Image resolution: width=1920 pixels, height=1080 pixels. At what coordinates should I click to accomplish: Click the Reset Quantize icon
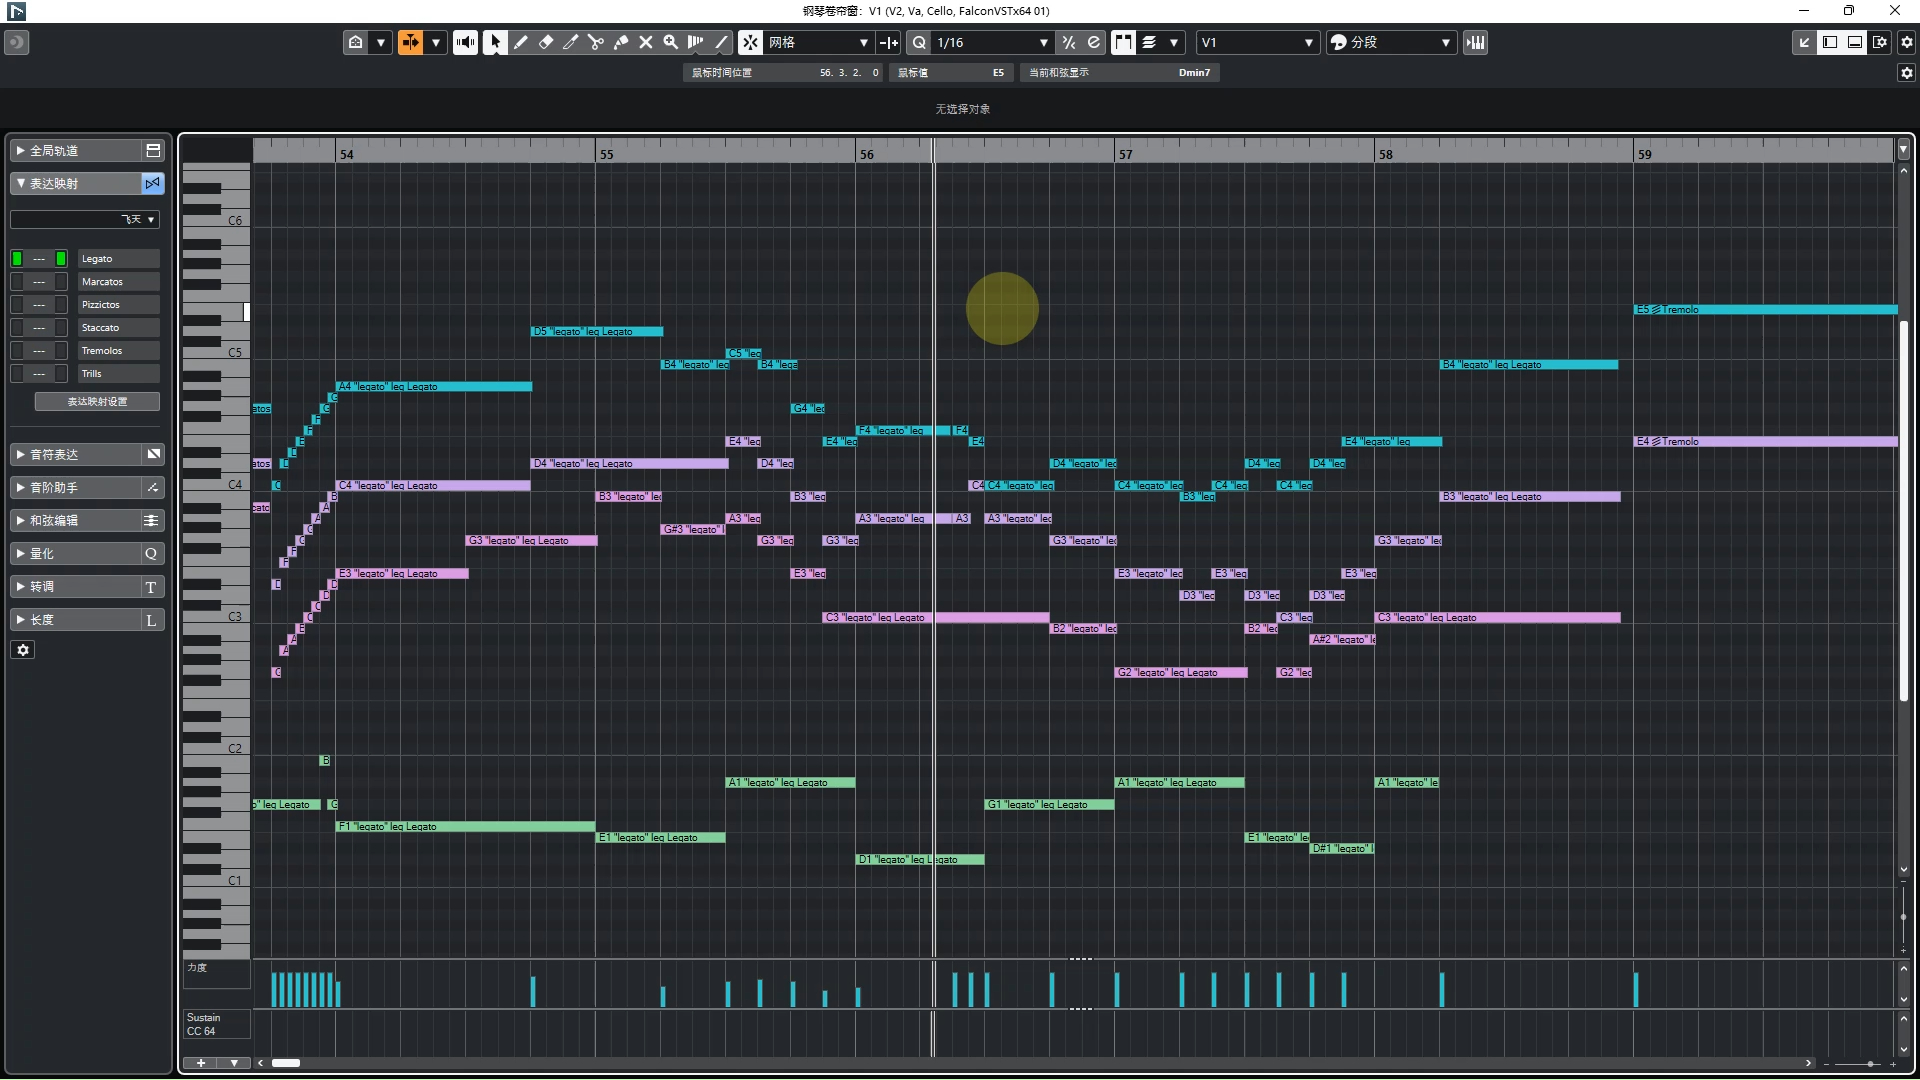point(1094,42)
